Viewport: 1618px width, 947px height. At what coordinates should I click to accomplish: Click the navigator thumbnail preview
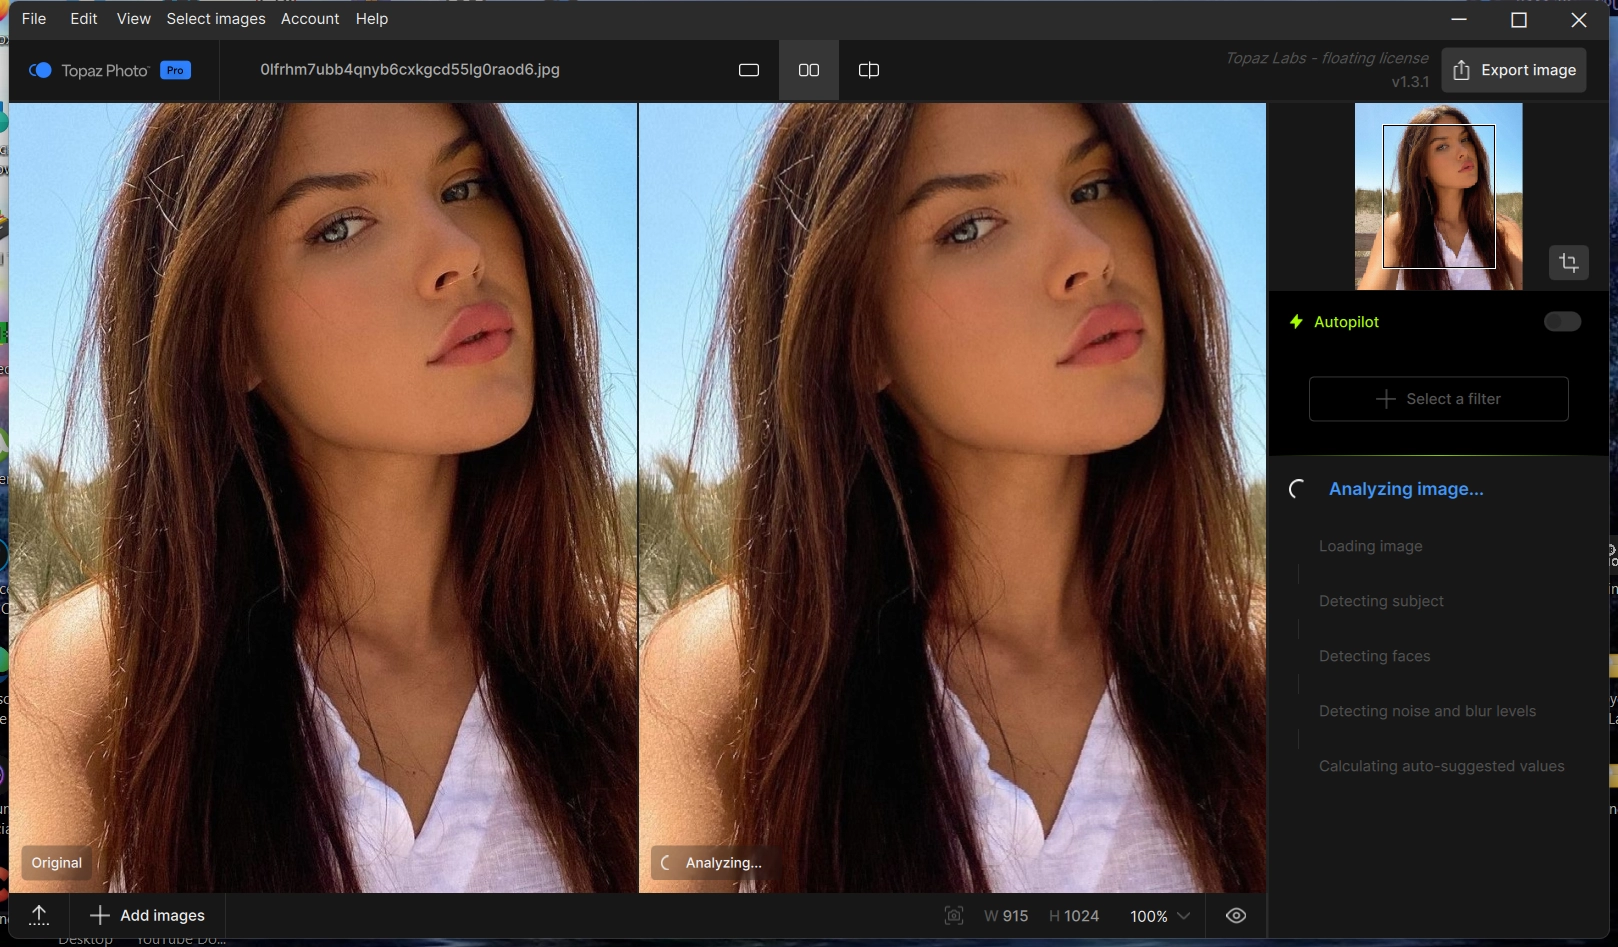(1439, 197)
